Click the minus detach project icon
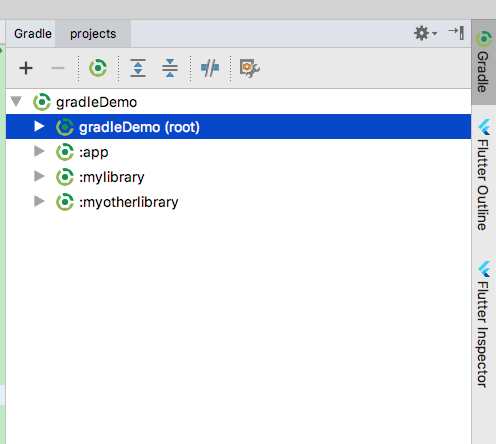This screenshot has height=444, width=496. click(x=58, y=68)
